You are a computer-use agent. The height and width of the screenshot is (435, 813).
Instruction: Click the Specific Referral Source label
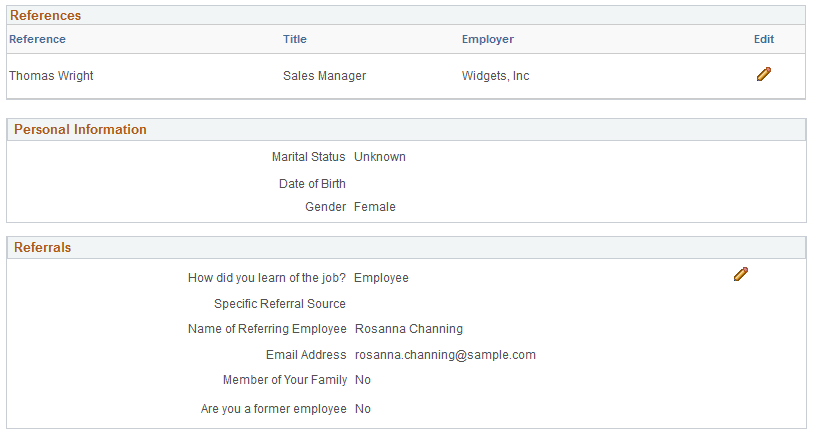[x=280, y=304]
